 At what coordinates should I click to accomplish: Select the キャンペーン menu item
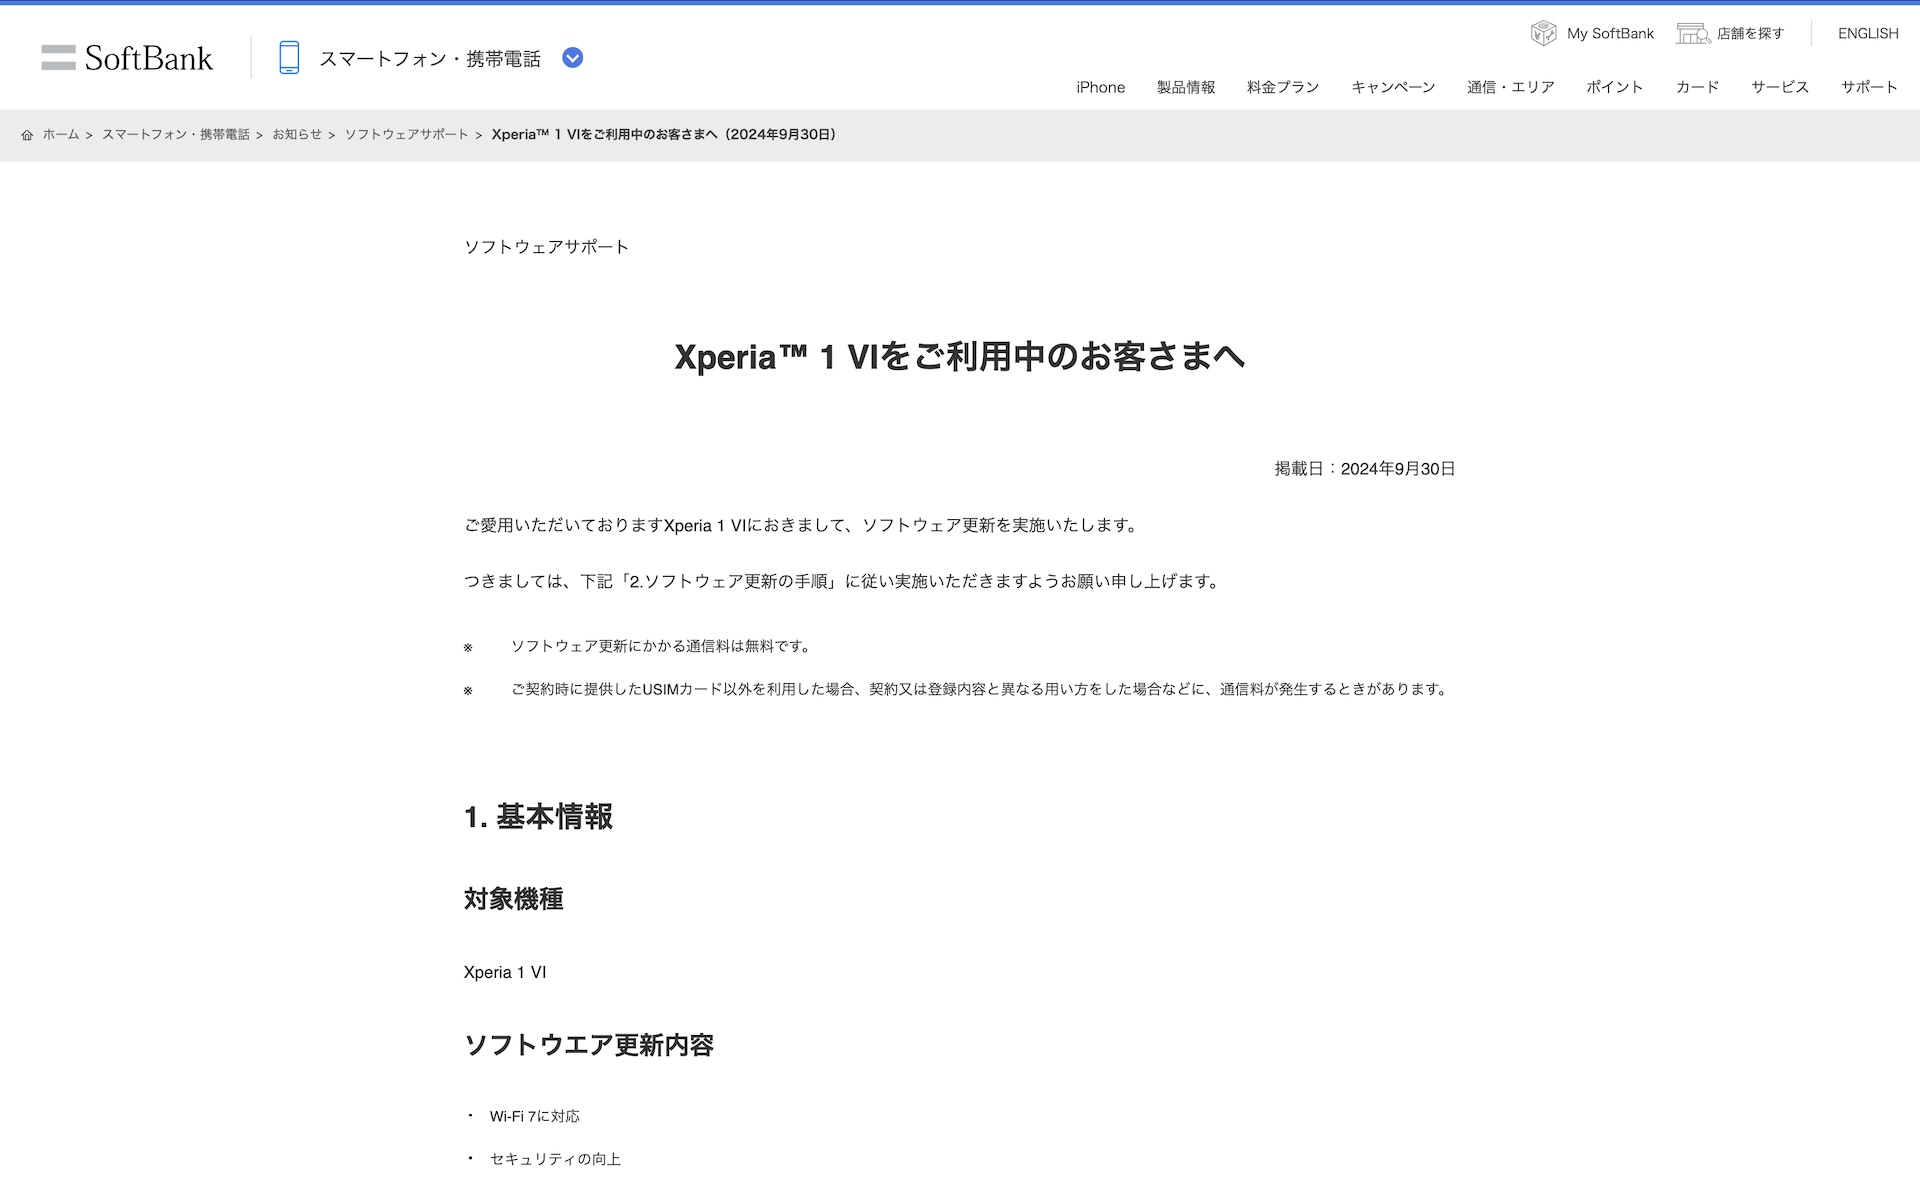(1392, 87)
